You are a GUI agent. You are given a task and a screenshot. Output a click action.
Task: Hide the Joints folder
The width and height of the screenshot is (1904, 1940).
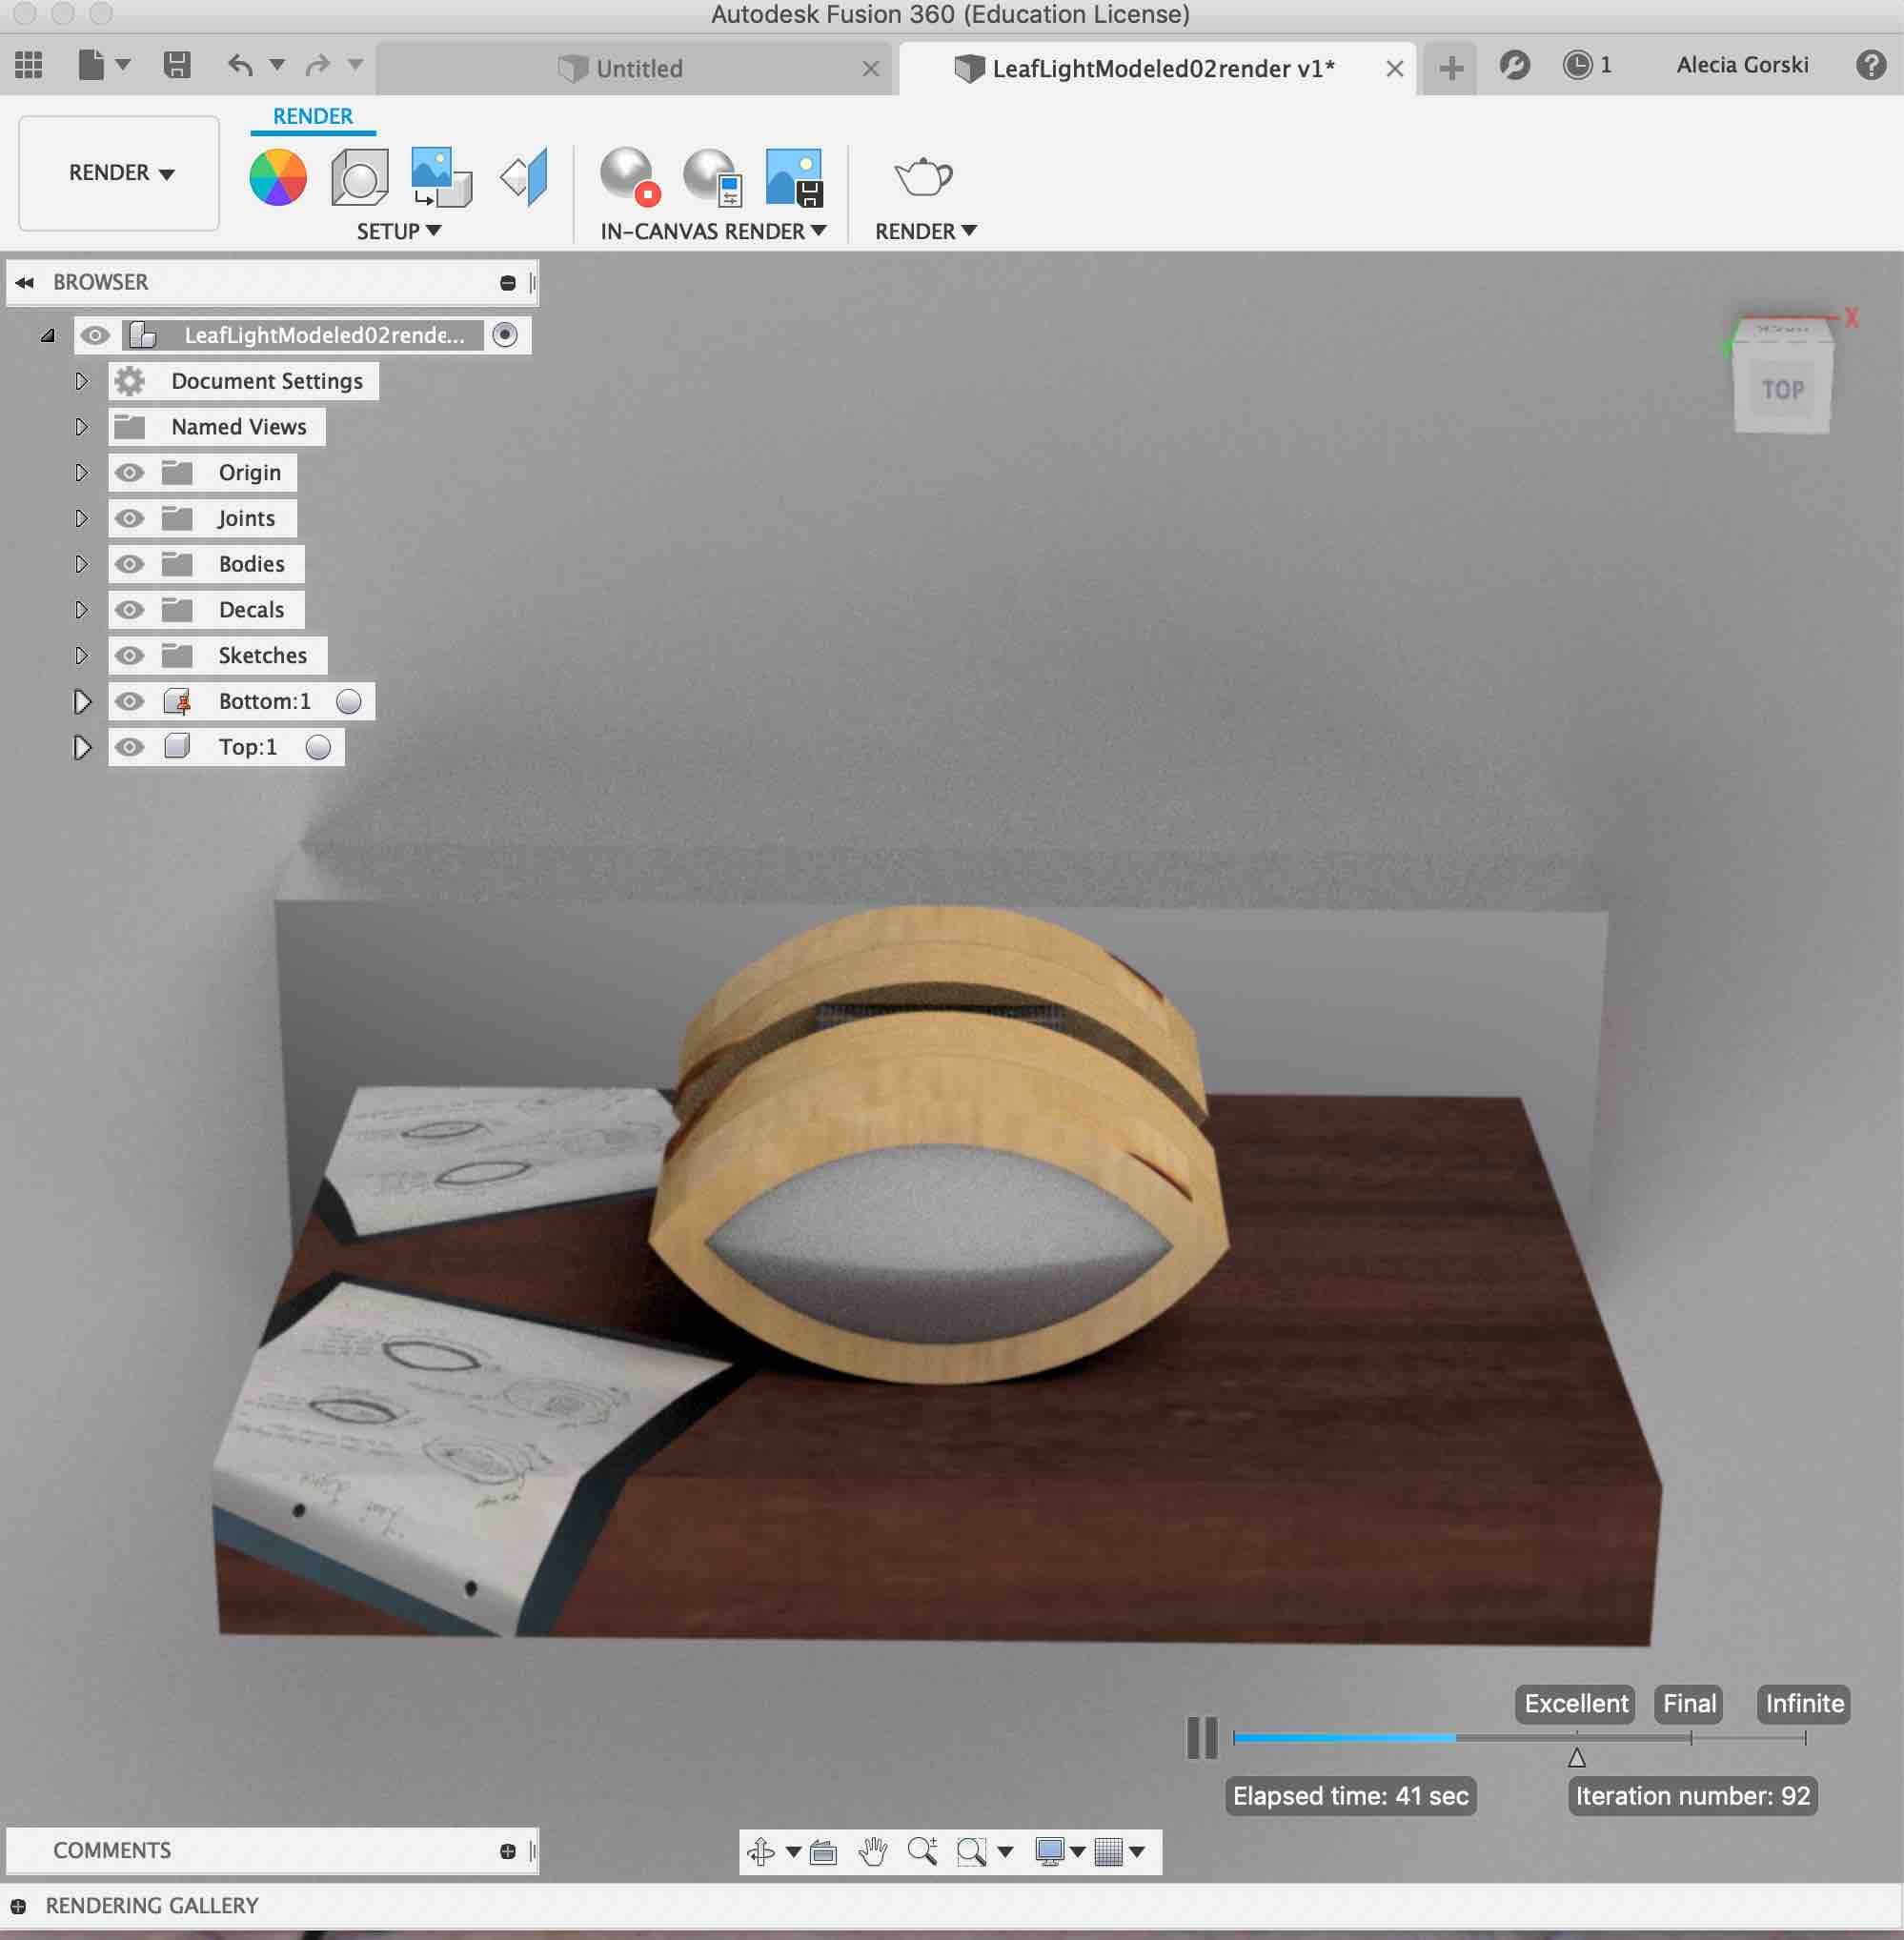(129, 518)
